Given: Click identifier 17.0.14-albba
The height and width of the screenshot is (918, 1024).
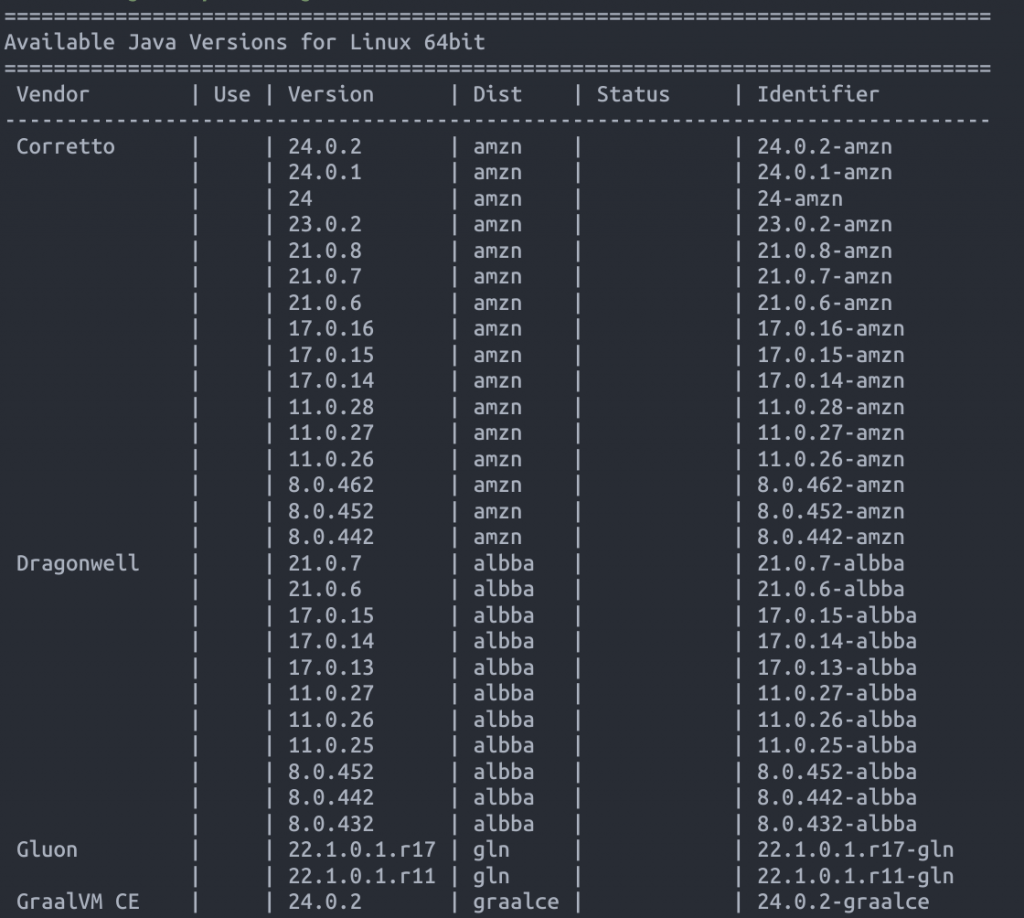Looking at the screenshot, I should (837, 641).
